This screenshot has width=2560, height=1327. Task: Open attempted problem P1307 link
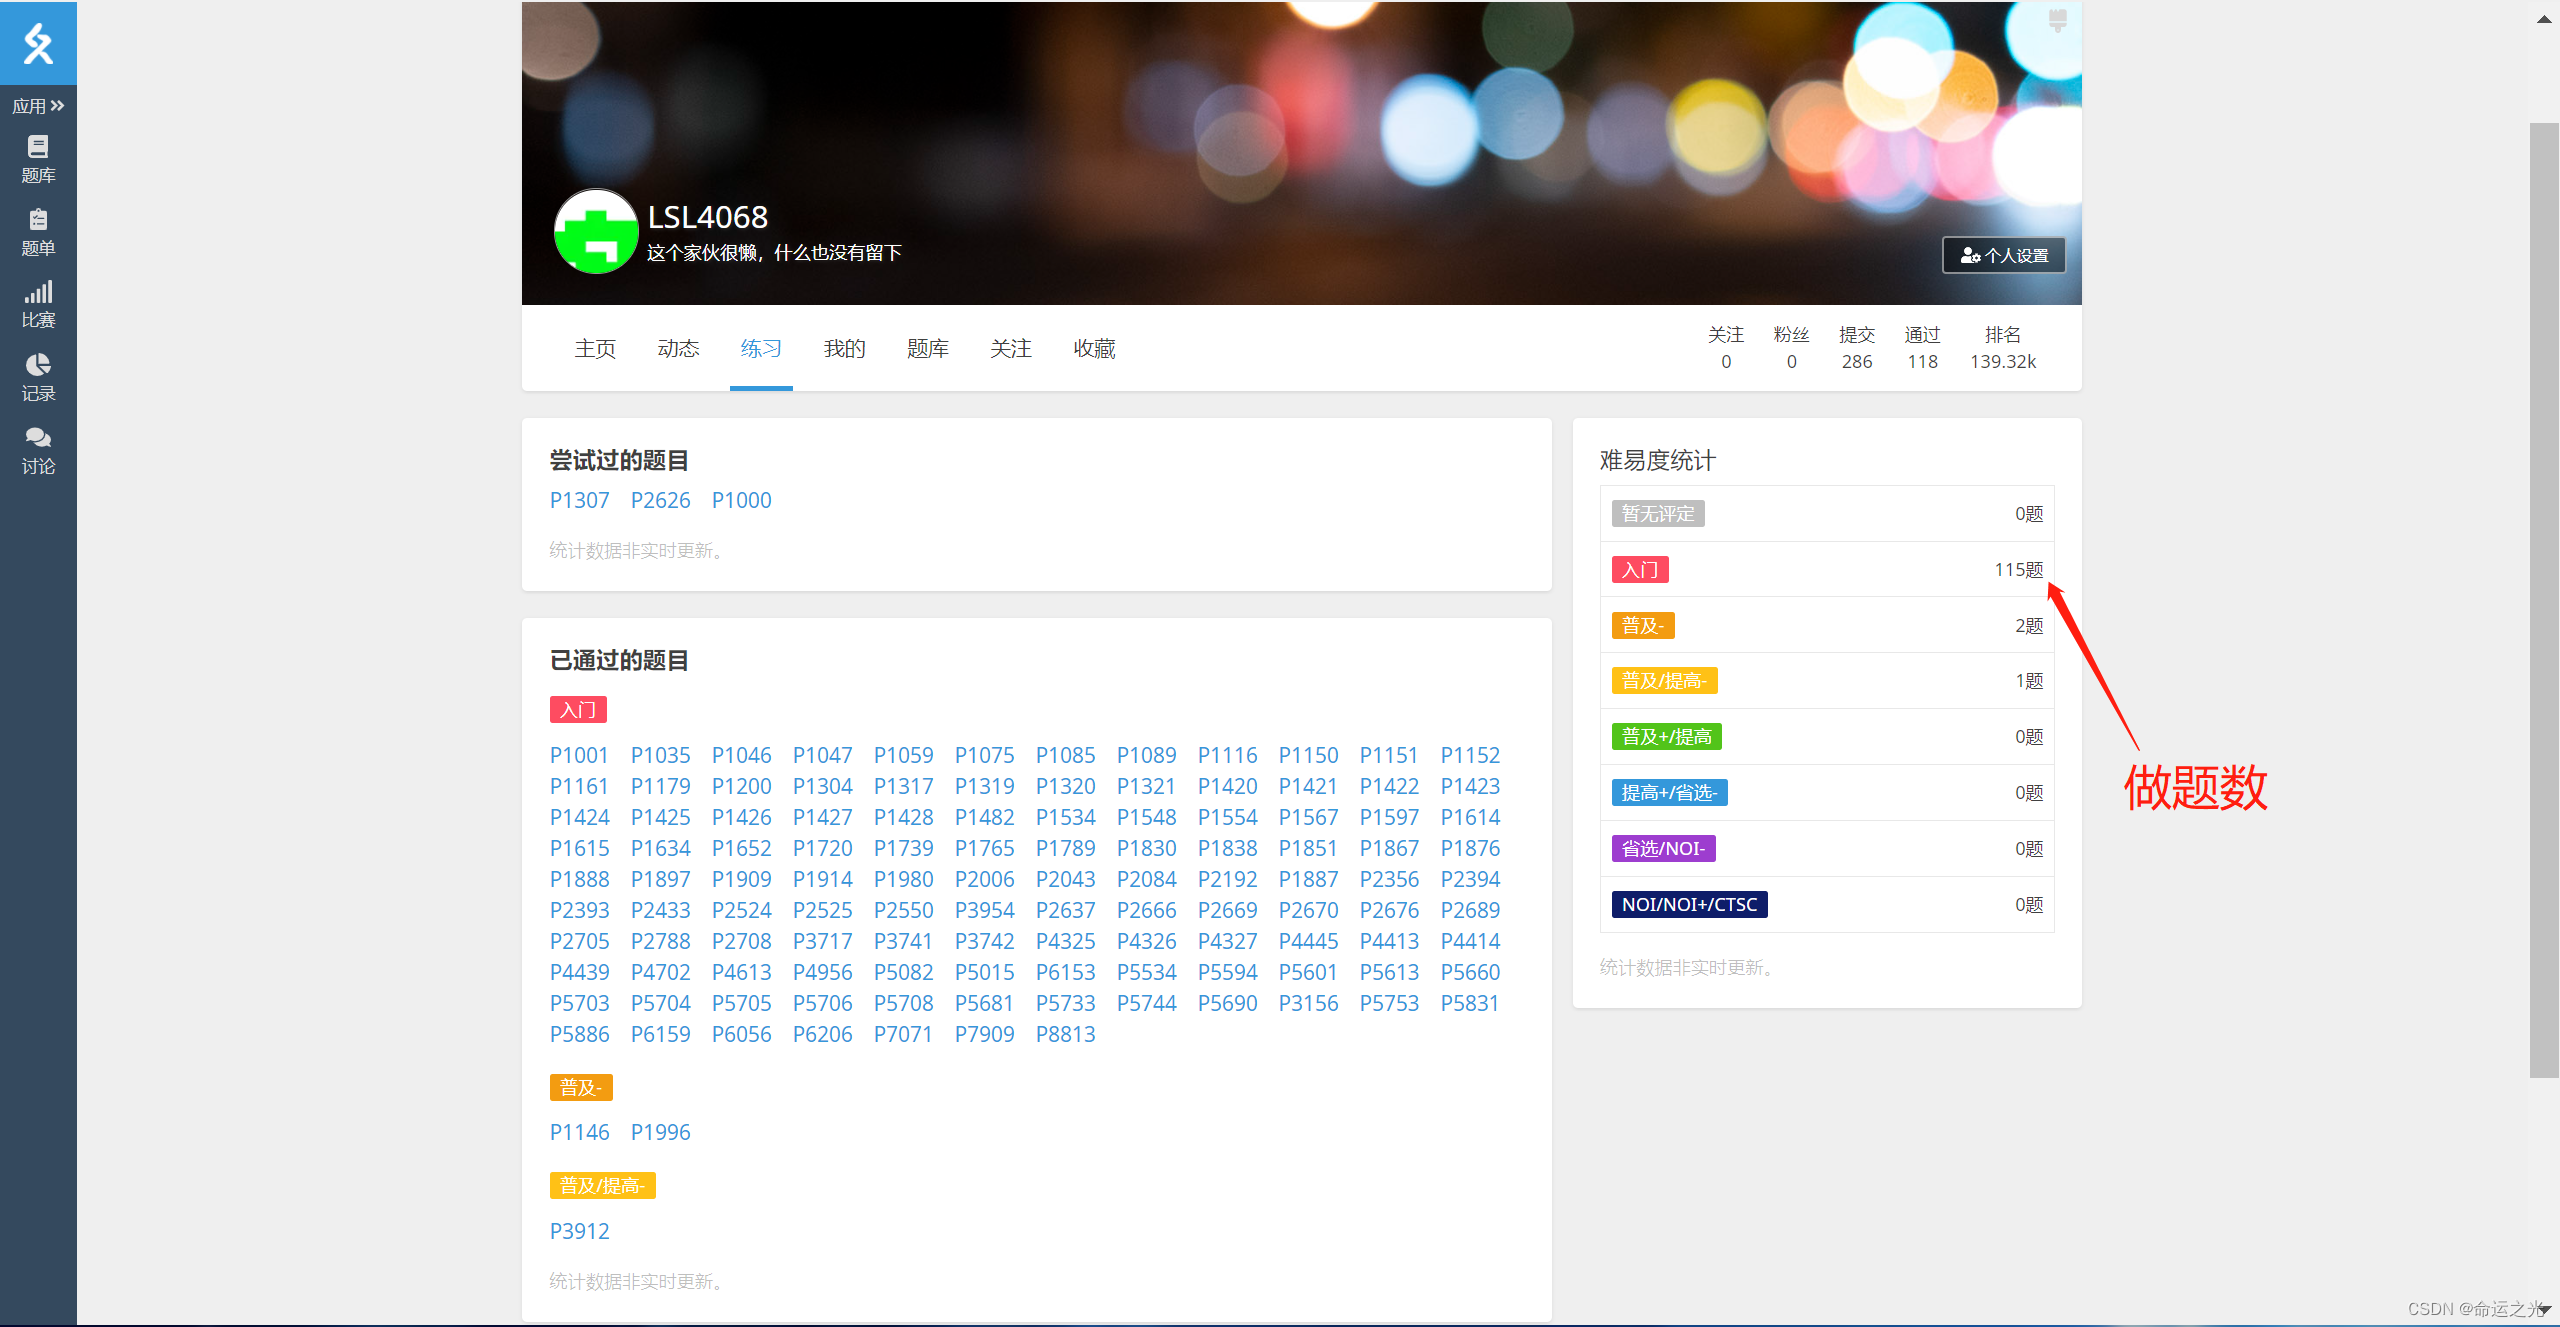[x=579, y=500]
